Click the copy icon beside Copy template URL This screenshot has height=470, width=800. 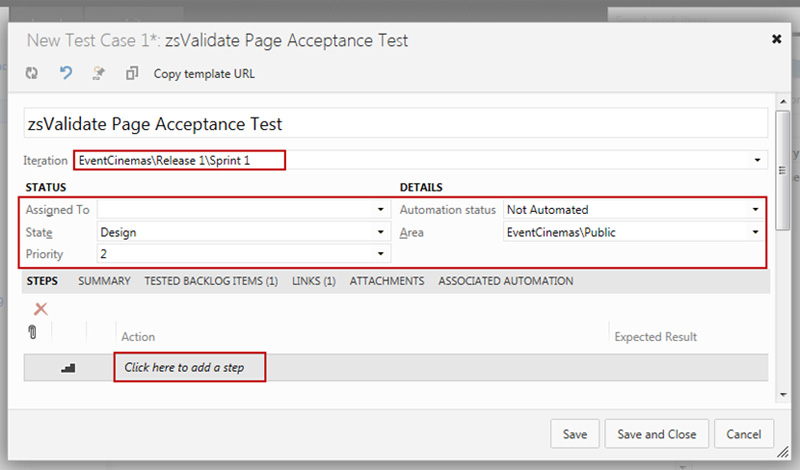pyautogui.click(x=132, y=74)
